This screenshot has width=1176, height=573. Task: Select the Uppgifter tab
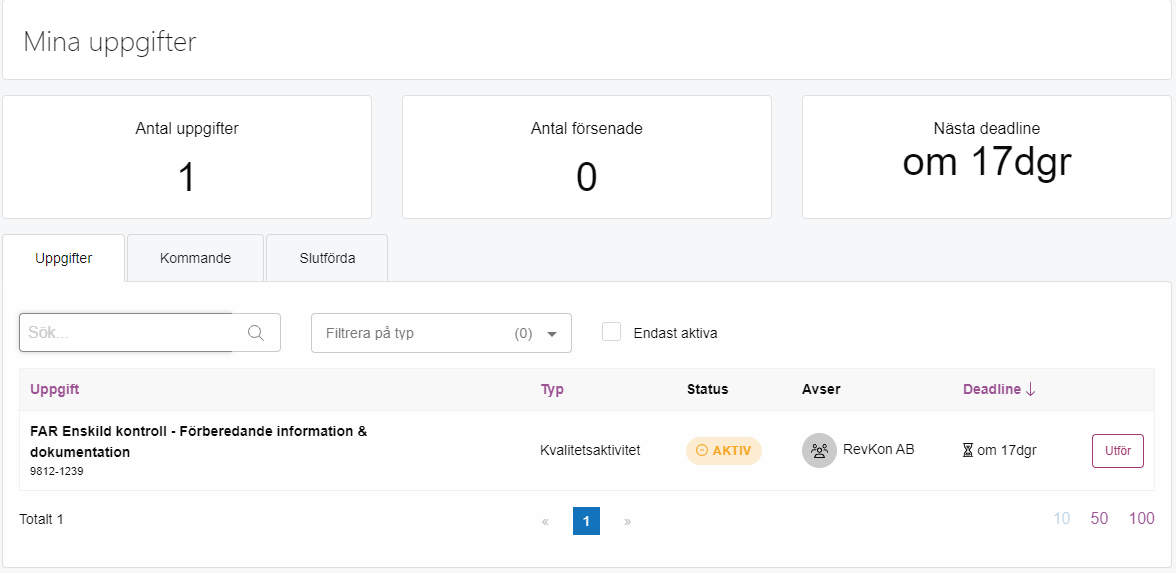point(64,258)
